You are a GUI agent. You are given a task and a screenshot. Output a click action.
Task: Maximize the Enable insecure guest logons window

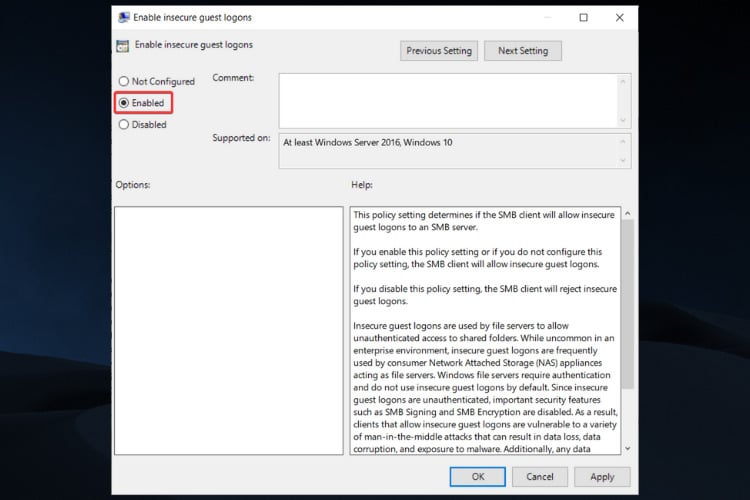coord(584,18)
